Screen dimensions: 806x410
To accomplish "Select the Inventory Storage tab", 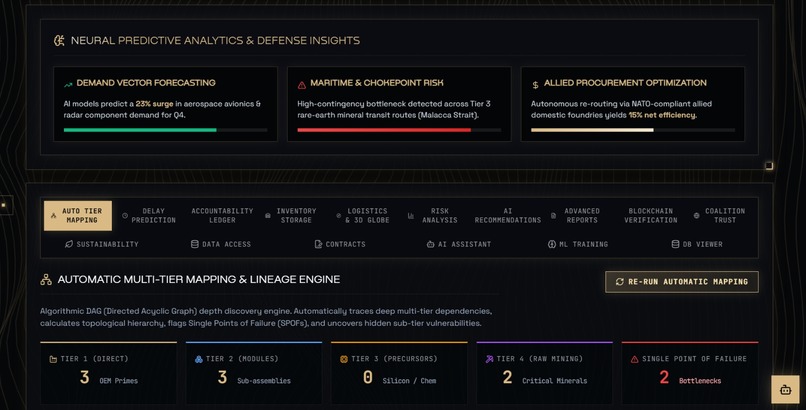I will (x=291, y=215).
